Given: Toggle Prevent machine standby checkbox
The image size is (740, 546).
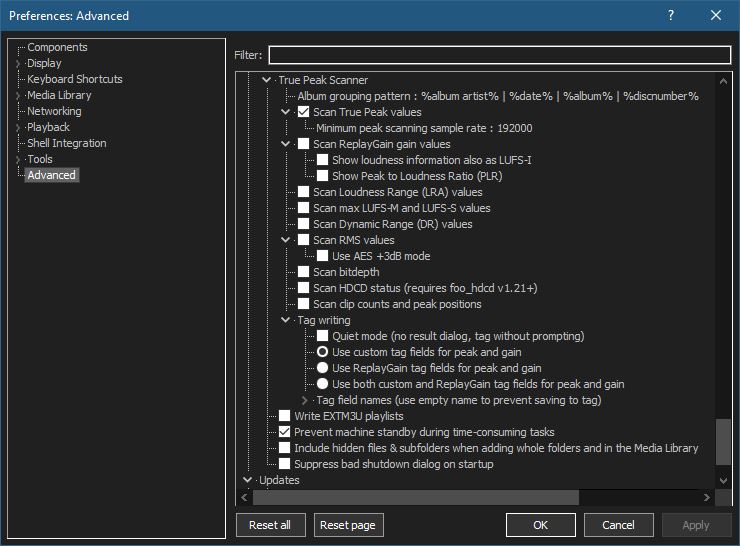Looking at the screenshot, I should point(285,432).
